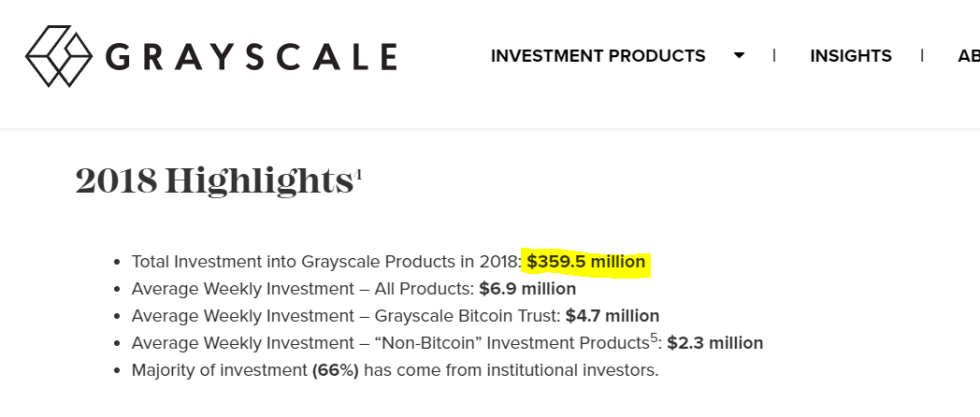
Task: Open the Investment Products menu
Action: point(598,56)
